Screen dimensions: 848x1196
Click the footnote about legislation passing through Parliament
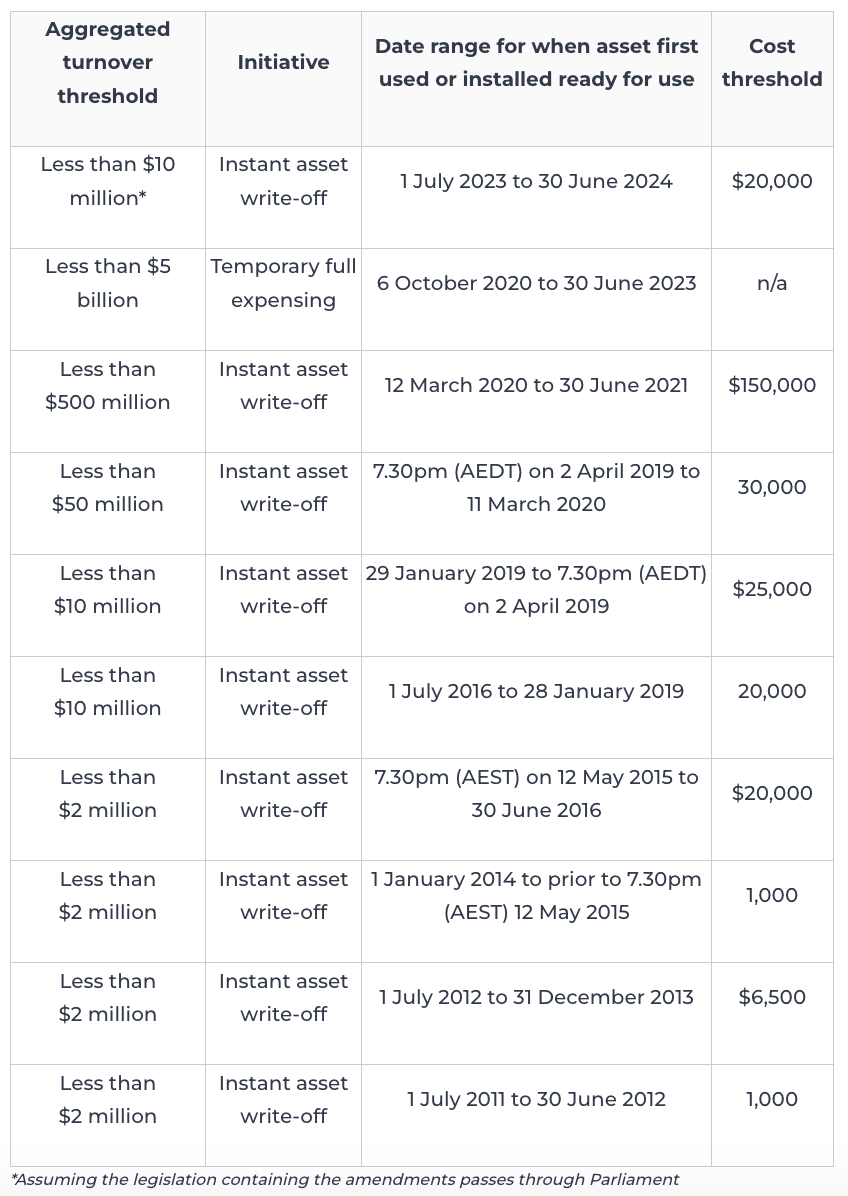point(345,1180)
